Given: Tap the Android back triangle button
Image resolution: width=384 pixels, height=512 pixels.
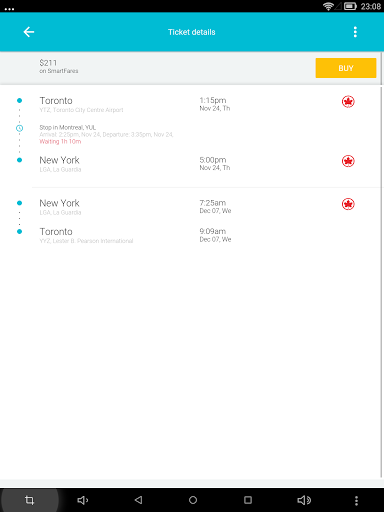Looking at the screenshot, I should pyautogui.click(x=138, y=500).
